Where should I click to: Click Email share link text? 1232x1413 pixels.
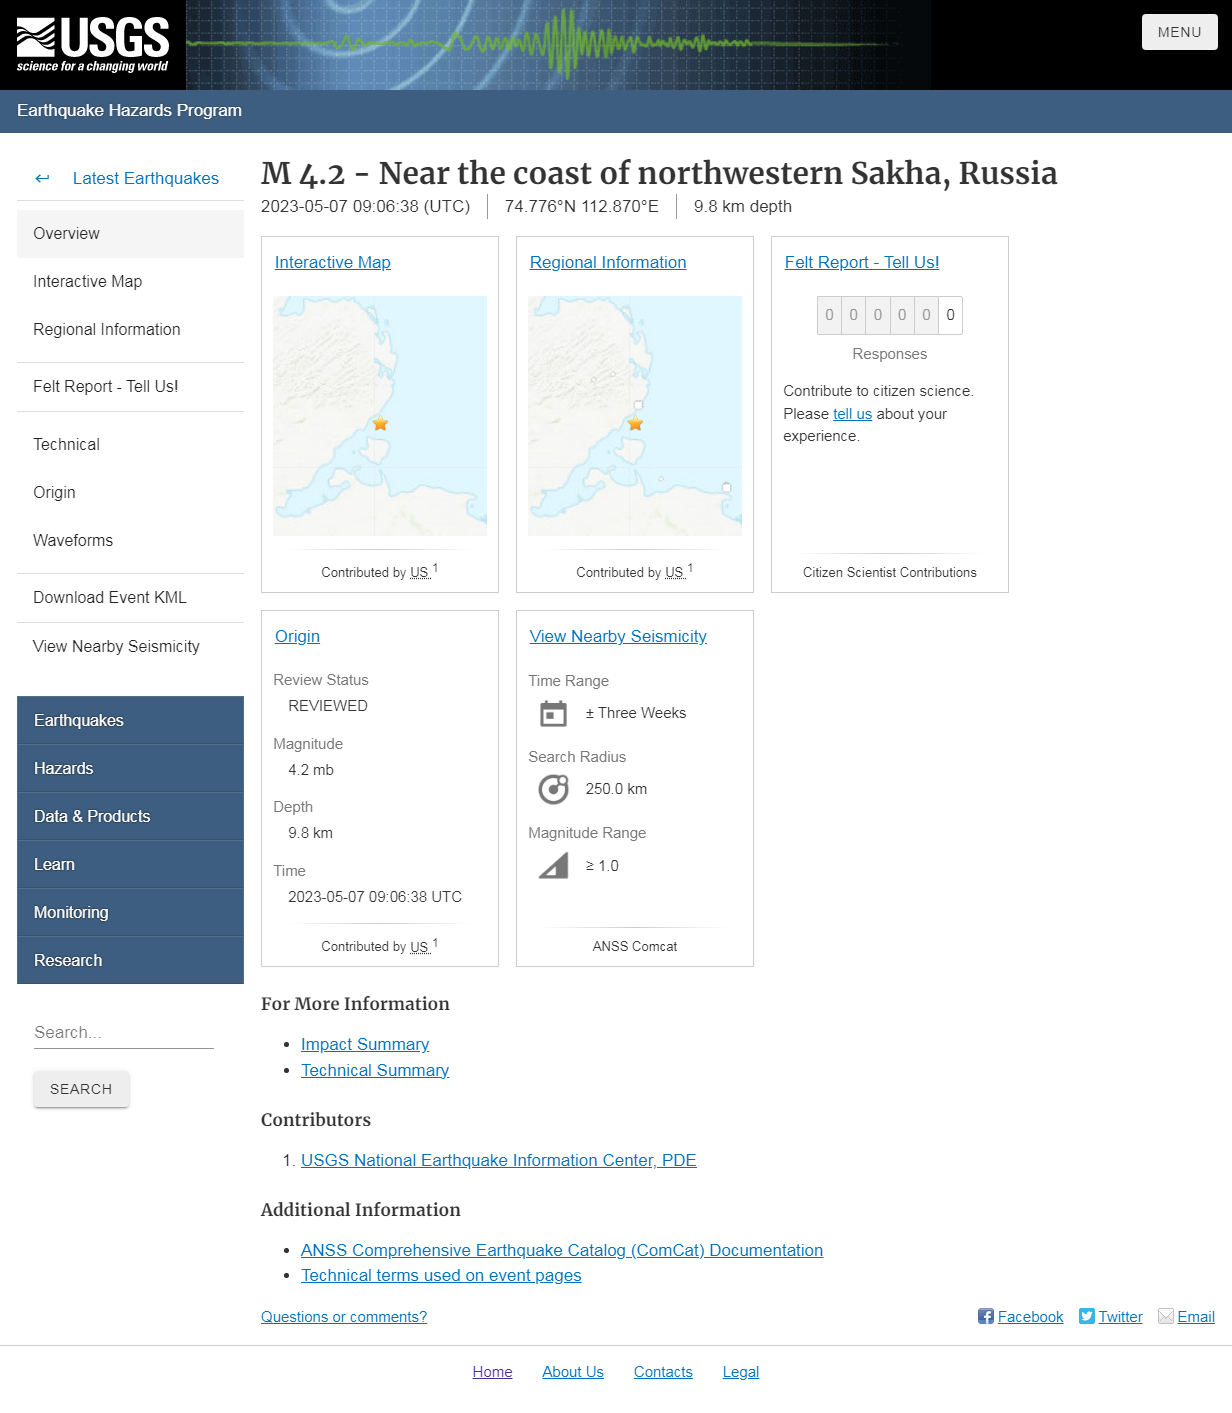pyautogui.click(x=1196, y=1317)
